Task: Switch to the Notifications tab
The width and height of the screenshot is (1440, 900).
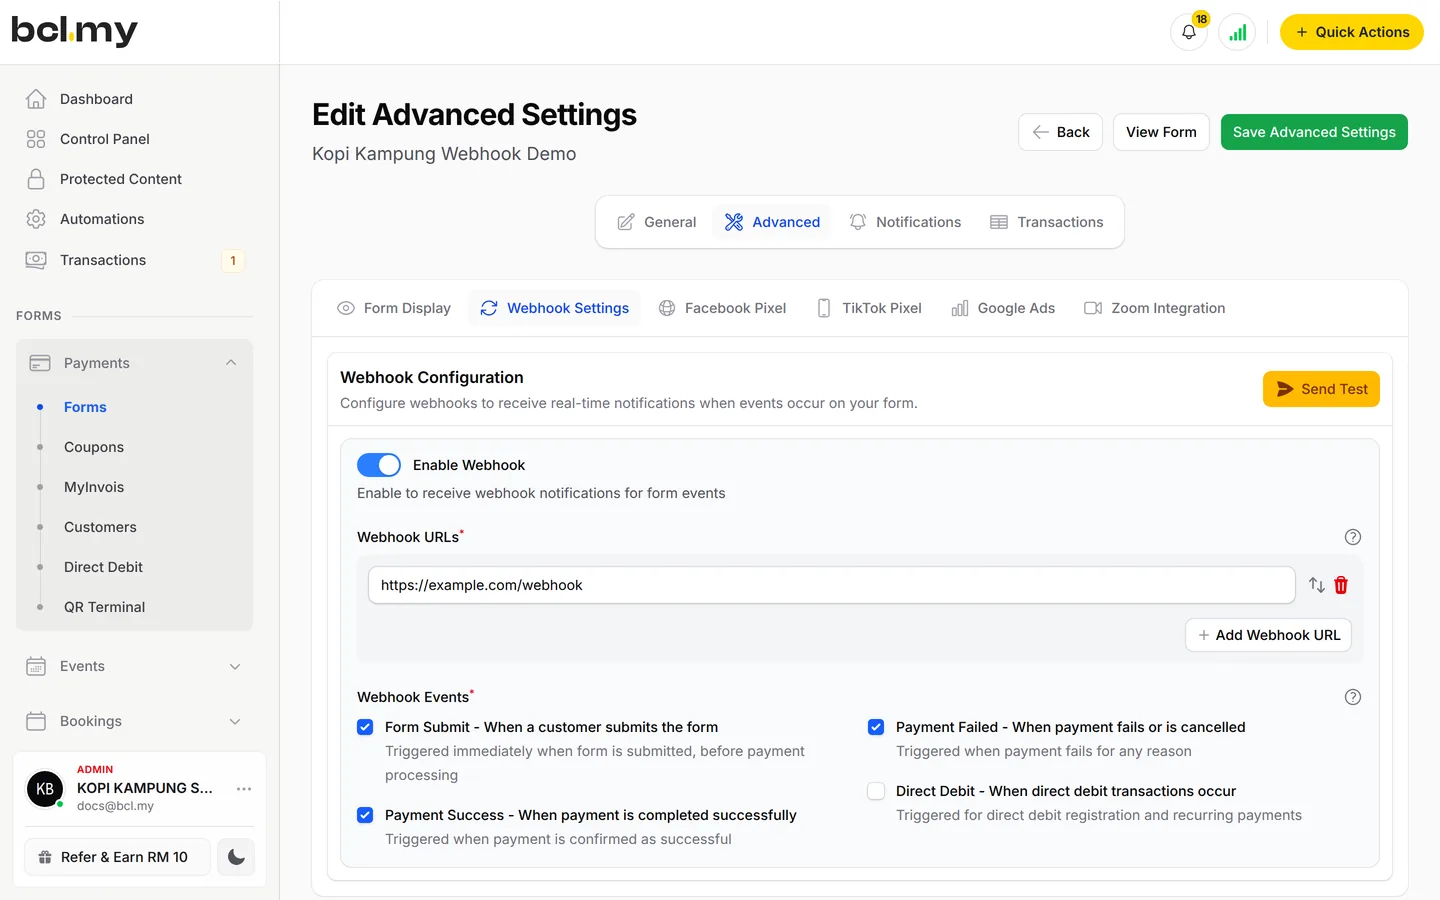Action: pos(905,222)
